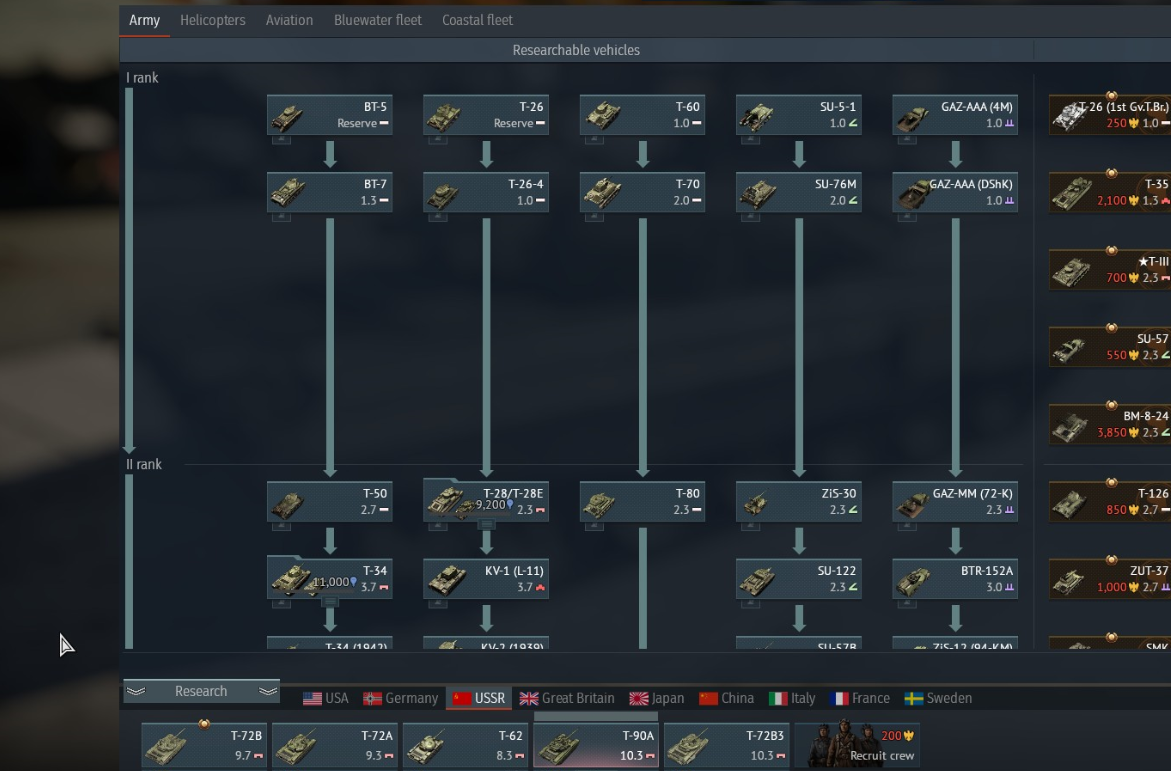This screenshot has width=1171, height=771.
Task: Open the Bluewater fleet tab
Action: point(378,20)
